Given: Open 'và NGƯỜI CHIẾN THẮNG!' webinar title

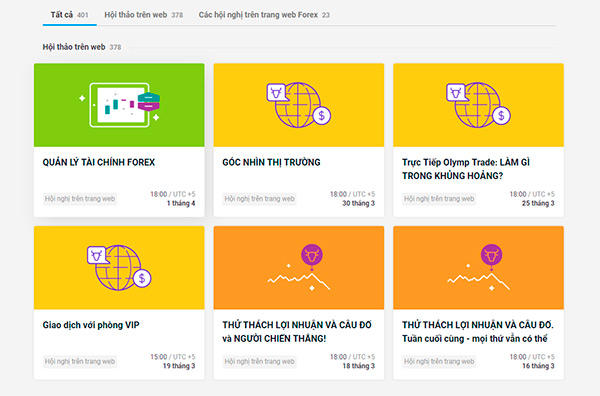Looking at the screenshot, I should [x=297, y=332].
